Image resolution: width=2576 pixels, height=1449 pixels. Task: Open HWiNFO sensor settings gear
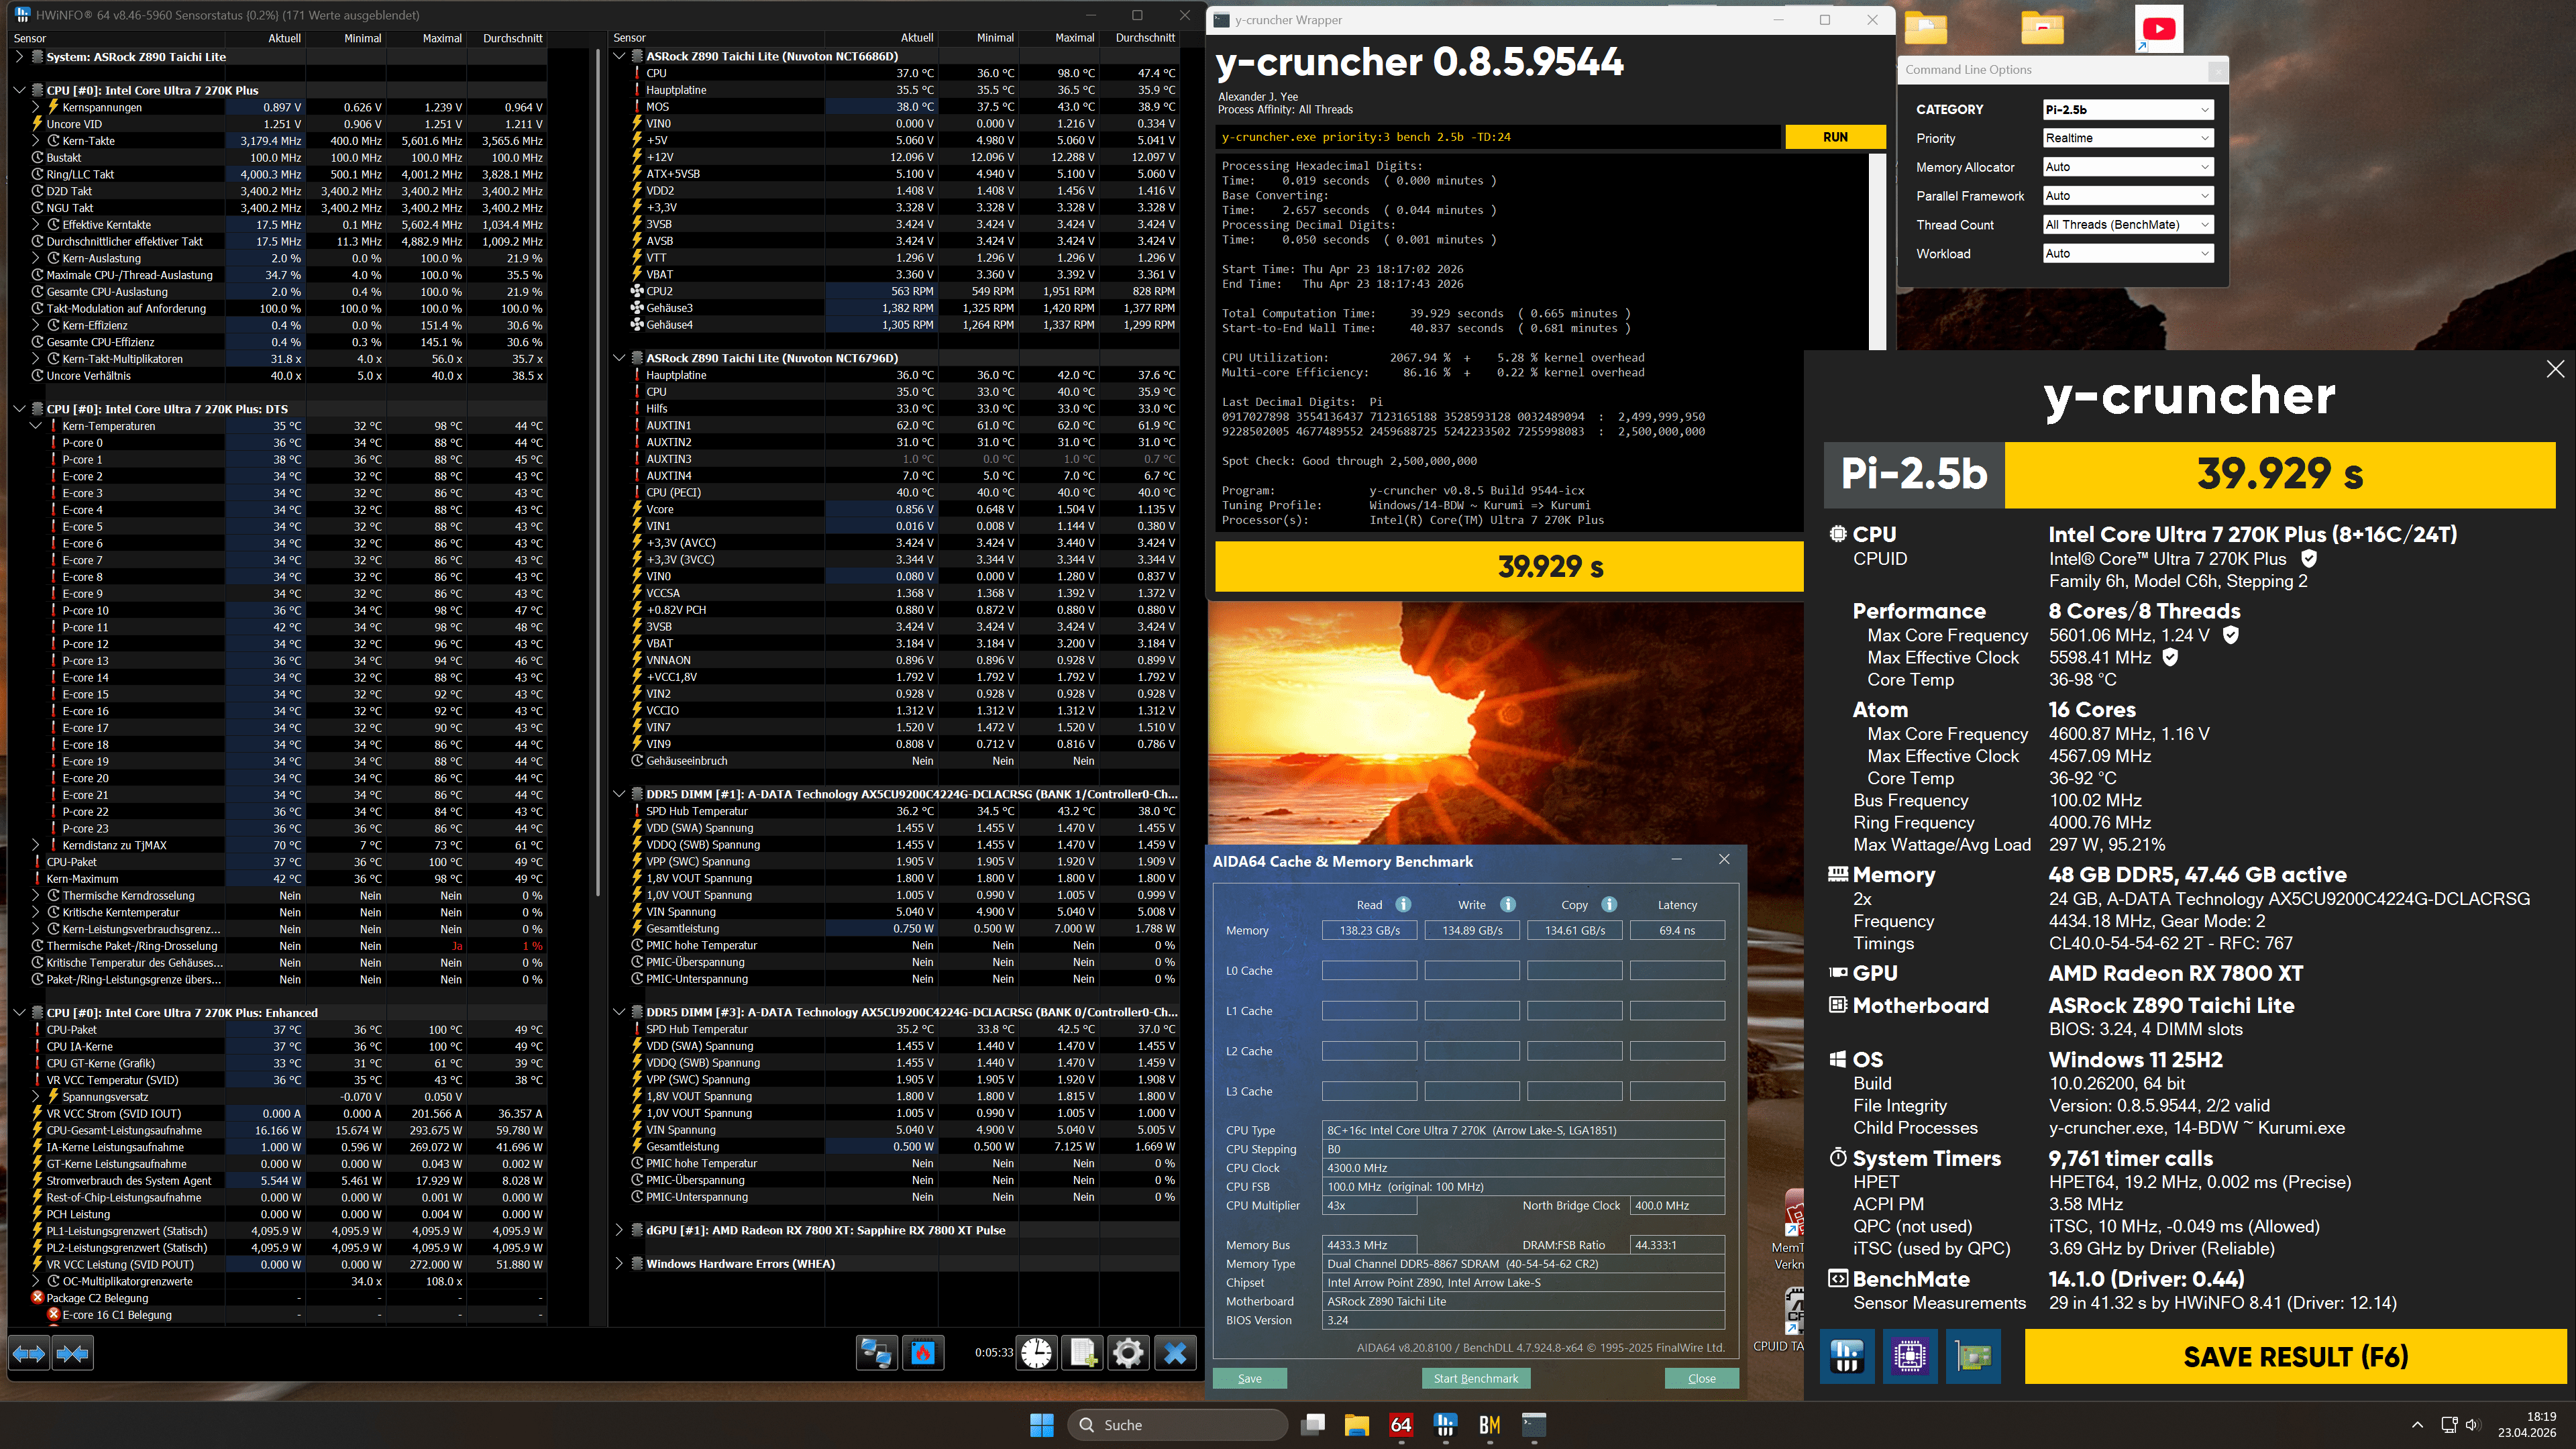tap(1128, 1354)
